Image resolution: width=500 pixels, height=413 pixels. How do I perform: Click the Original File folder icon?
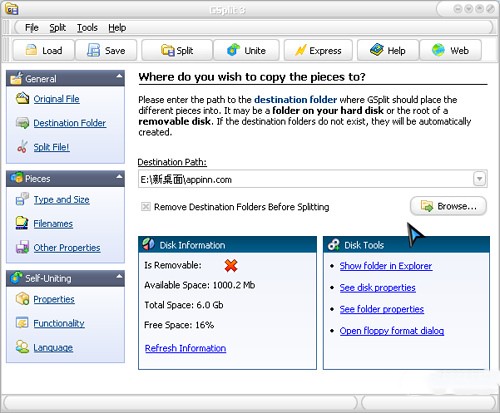[22, 98]
